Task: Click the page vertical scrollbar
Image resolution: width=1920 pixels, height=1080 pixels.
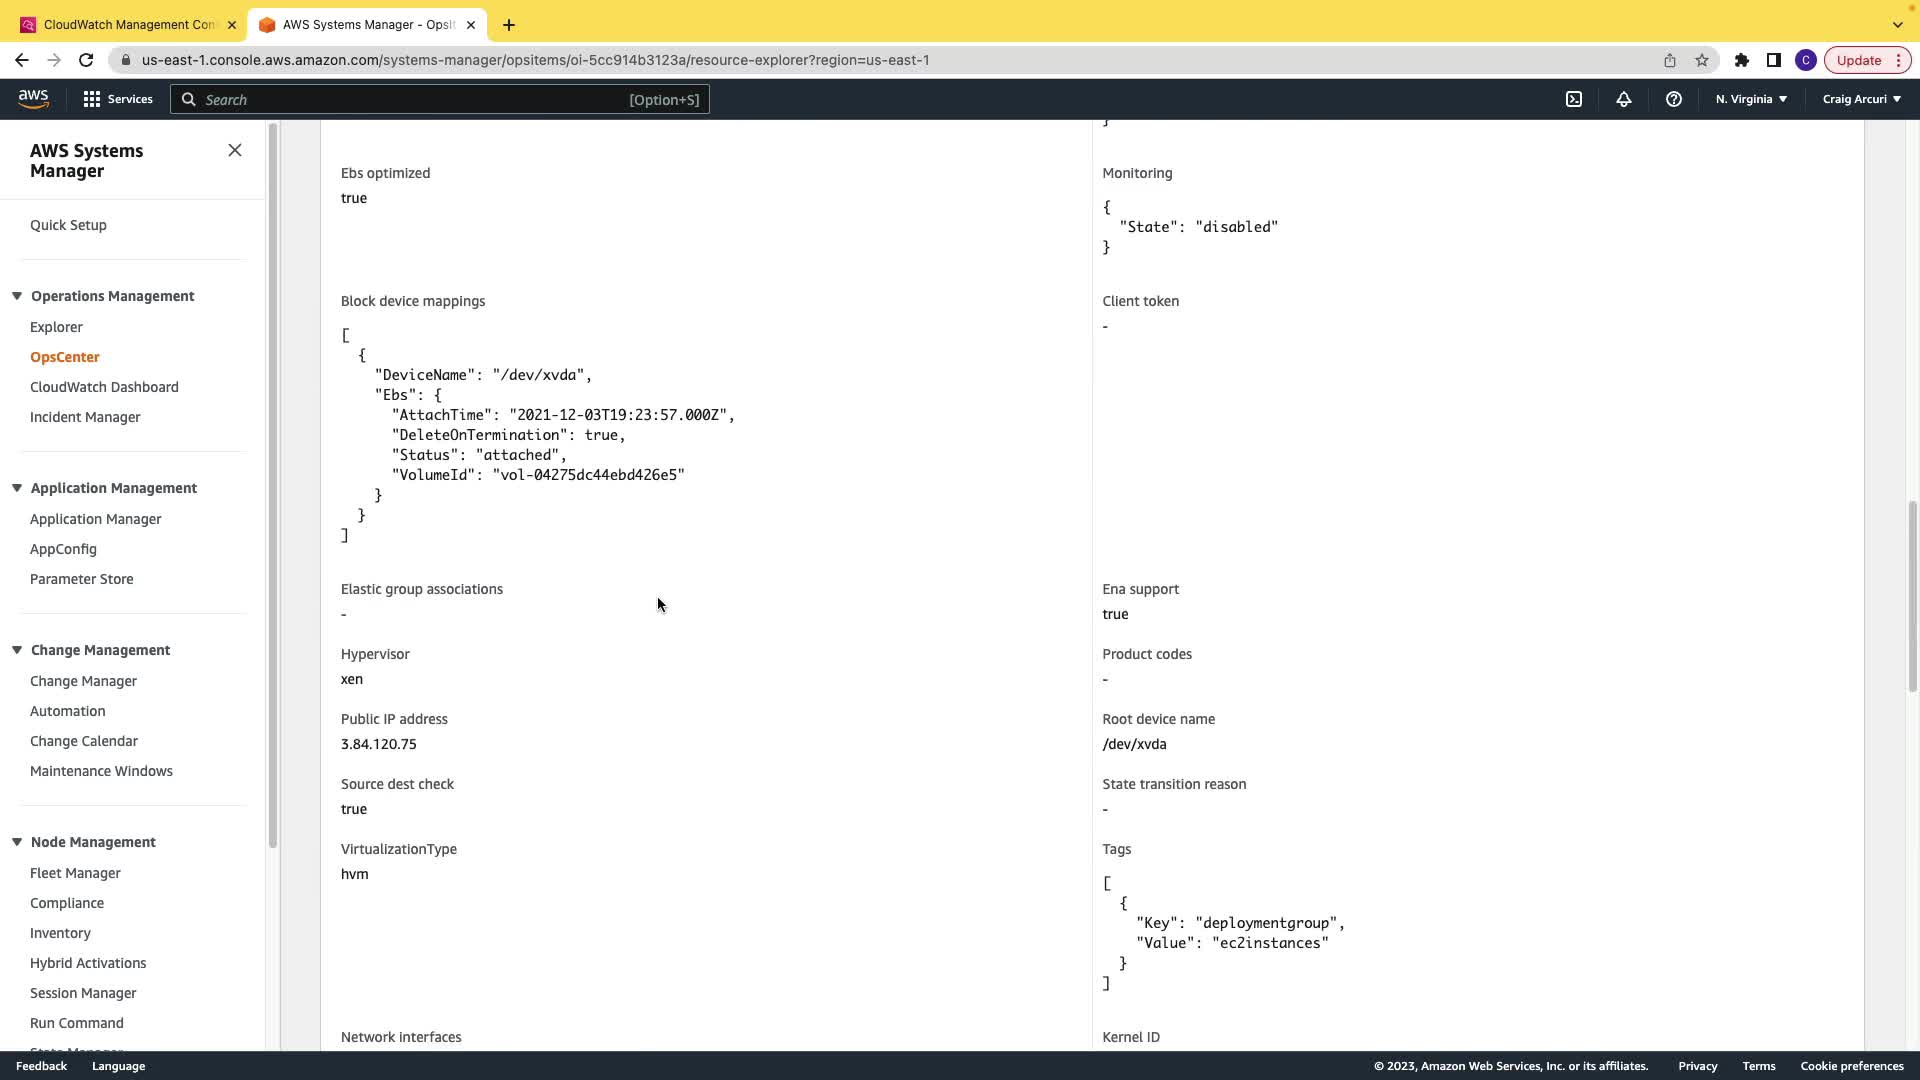Action: pos(1912,596)
